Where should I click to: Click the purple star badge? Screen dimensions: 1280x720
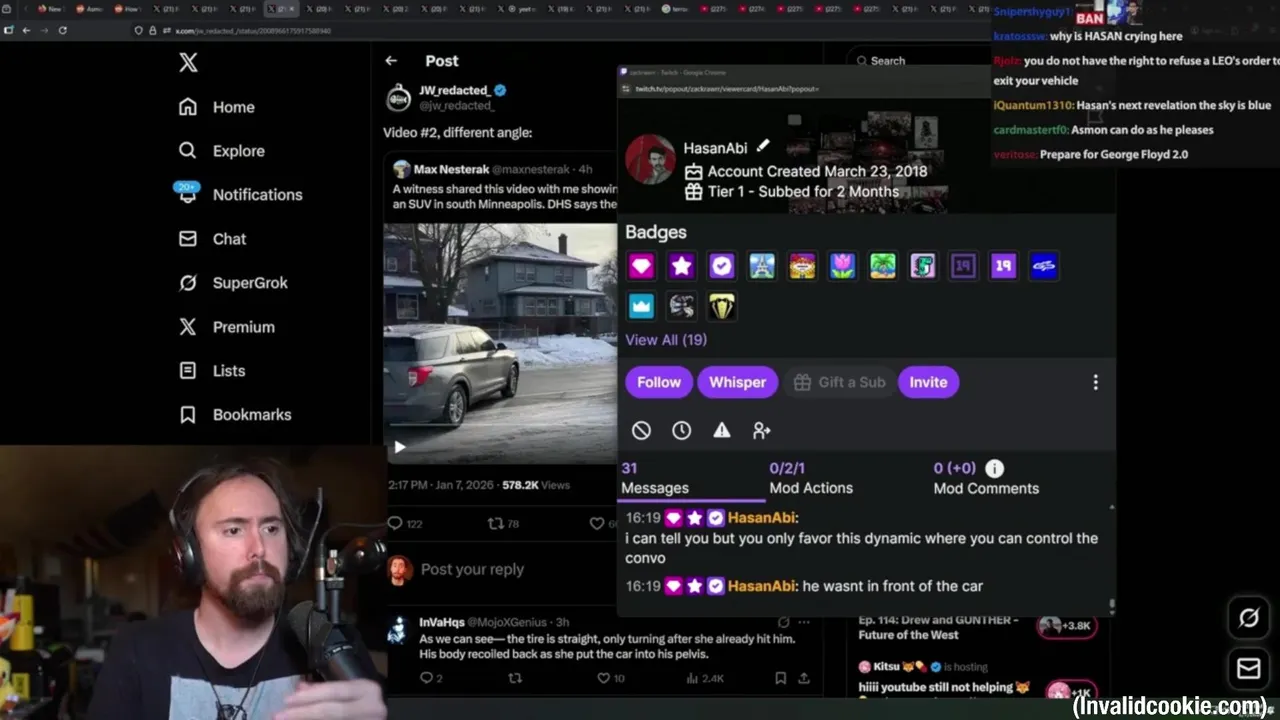681,266
